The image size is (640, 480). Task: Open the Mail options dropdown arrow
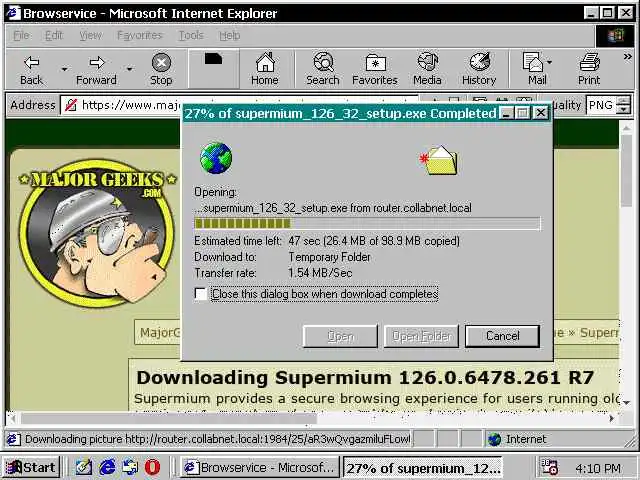(549, 62)
